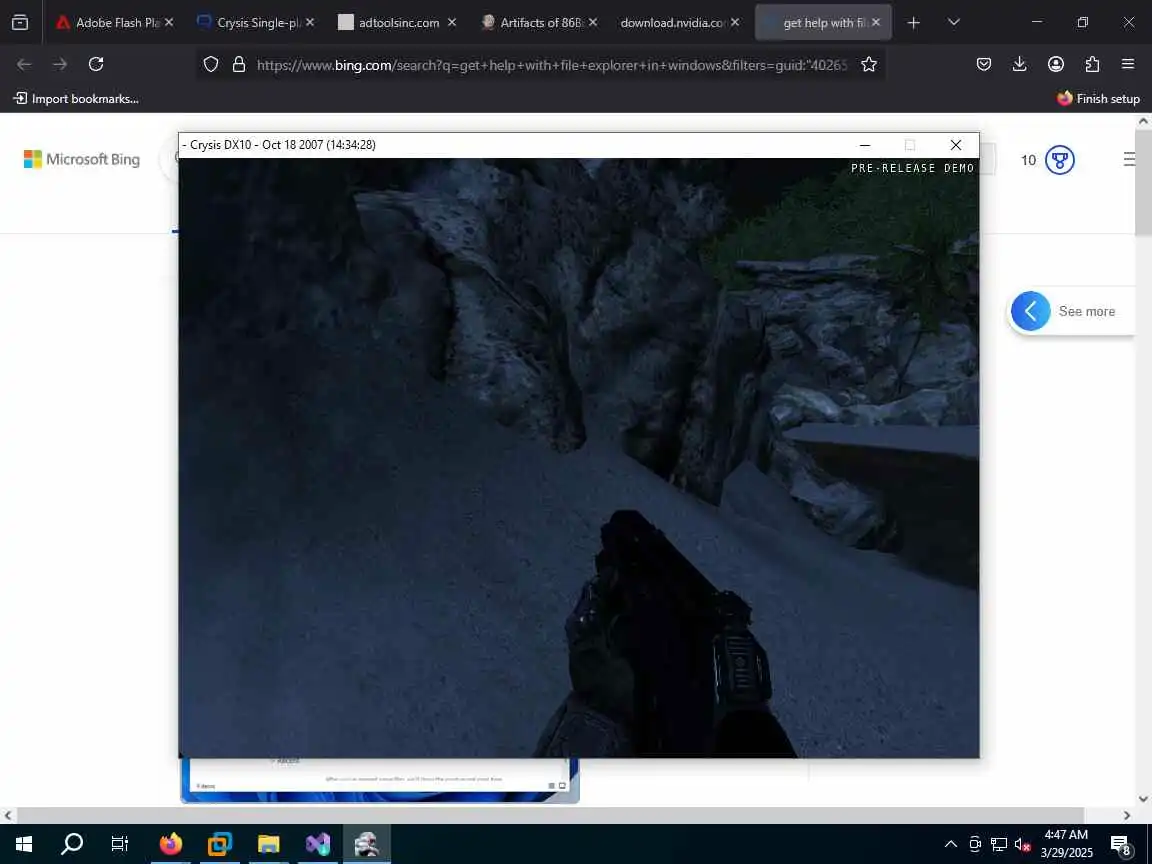Open Firefox application hamburger menu
This screenshot has width=1152, height=864.
(1128, 65)
